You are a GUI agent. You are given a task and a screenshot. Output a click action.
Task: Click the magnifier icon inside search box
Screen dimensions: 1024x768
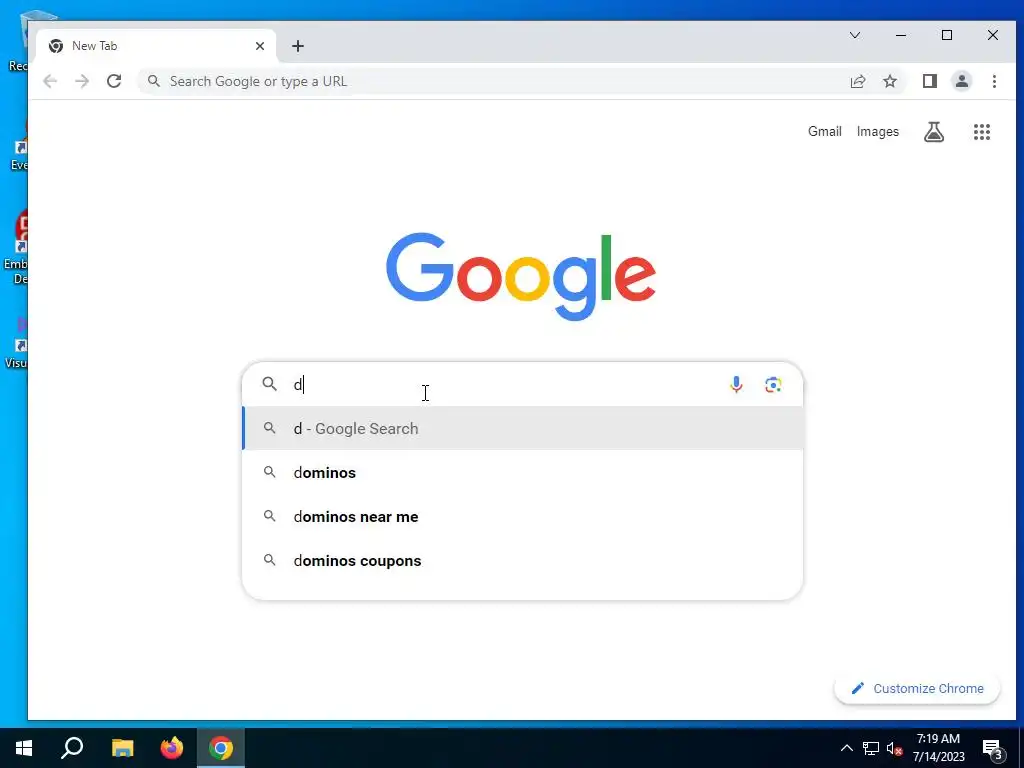pos(270,384)
